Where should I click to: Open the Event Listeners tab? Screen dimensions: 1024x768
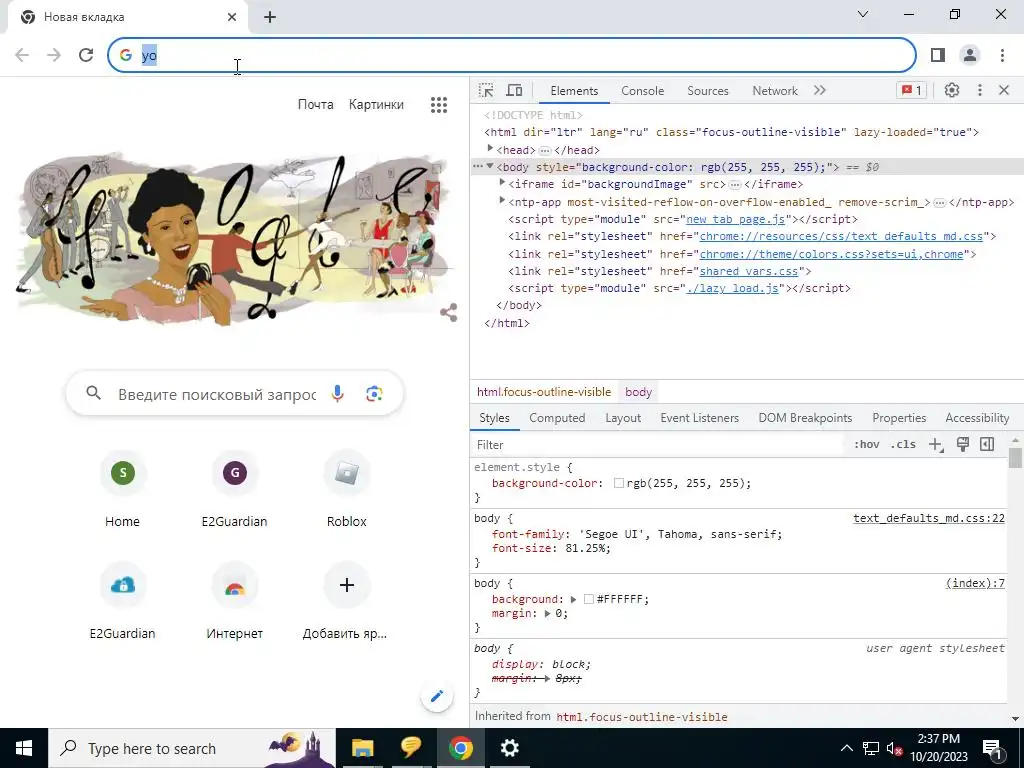[x=699, y=418]
